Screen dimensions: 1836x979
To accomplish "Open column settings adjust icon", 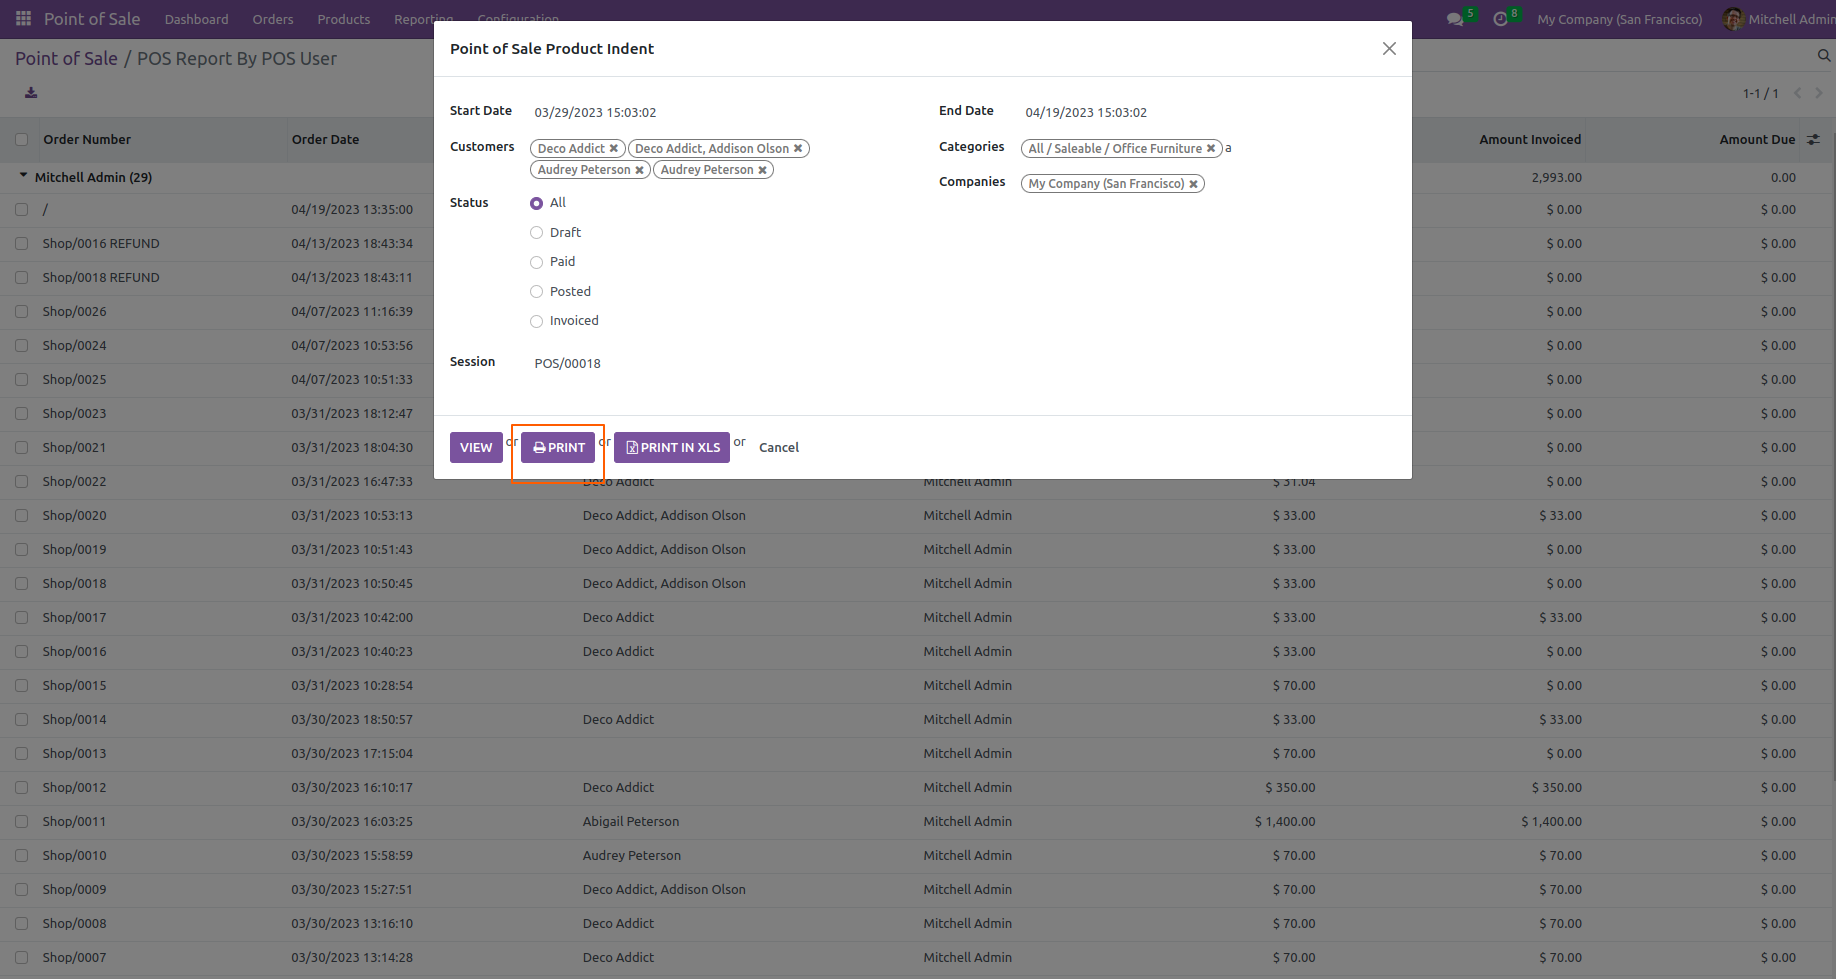I will [x=1813, y=140].
